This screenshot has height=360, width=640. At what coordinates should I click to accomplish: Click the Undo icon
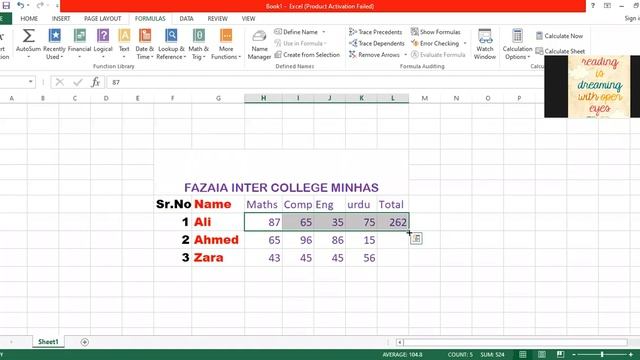[20, 5]
